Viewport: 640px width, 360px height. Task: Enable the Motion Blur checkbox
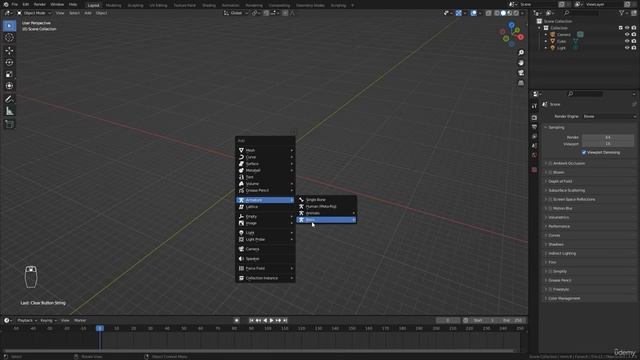click(550, 208)
